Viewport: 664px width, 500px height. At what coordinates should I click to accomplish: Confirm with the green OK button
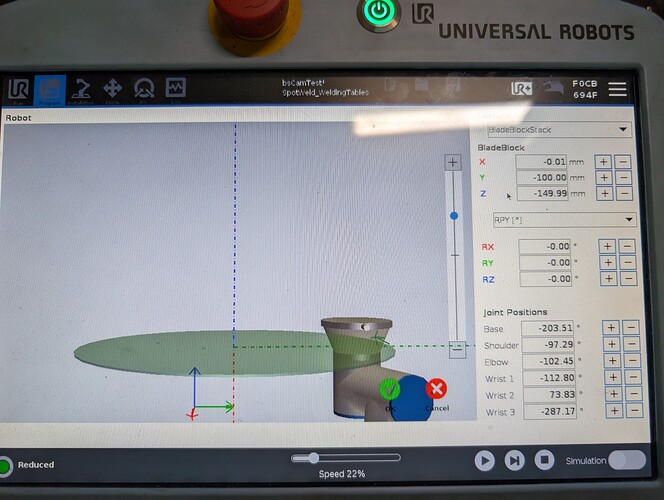pyautogui.click(x=390, y=390)
